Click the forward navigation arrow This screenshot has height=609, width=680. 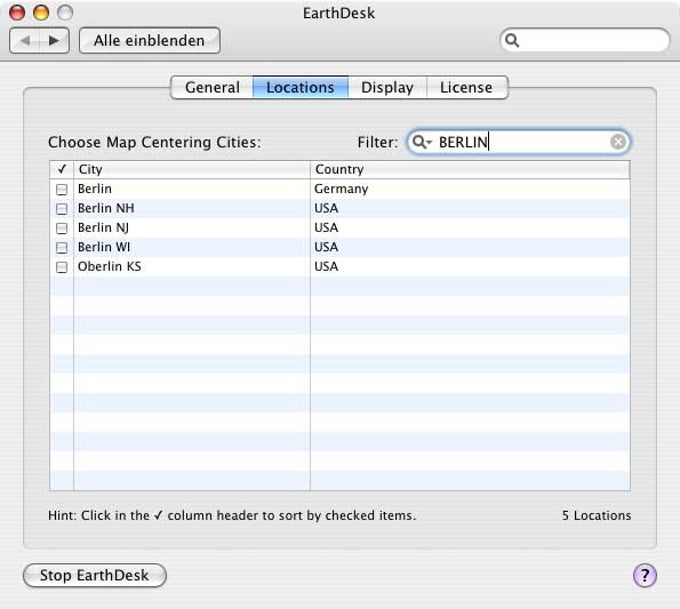click(x=54, y=41)
